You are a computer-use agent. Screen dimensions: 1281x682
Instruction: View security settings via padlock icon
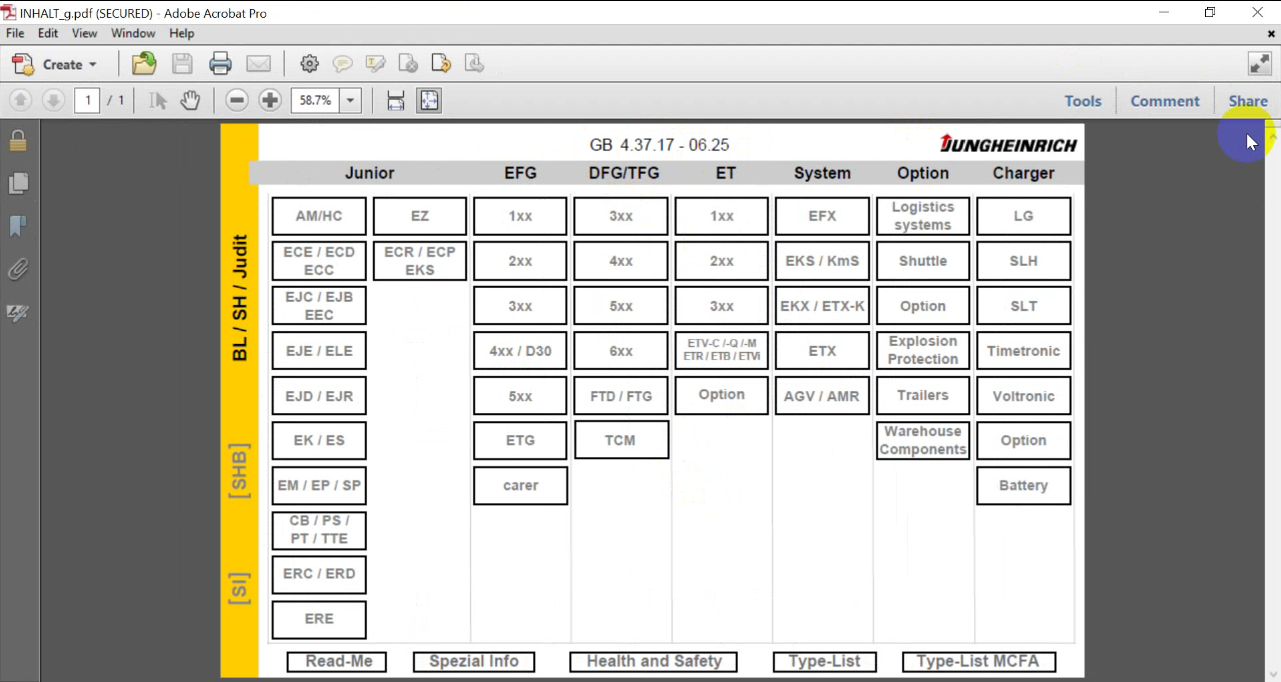pyautogui.click(x=17, y=141)
